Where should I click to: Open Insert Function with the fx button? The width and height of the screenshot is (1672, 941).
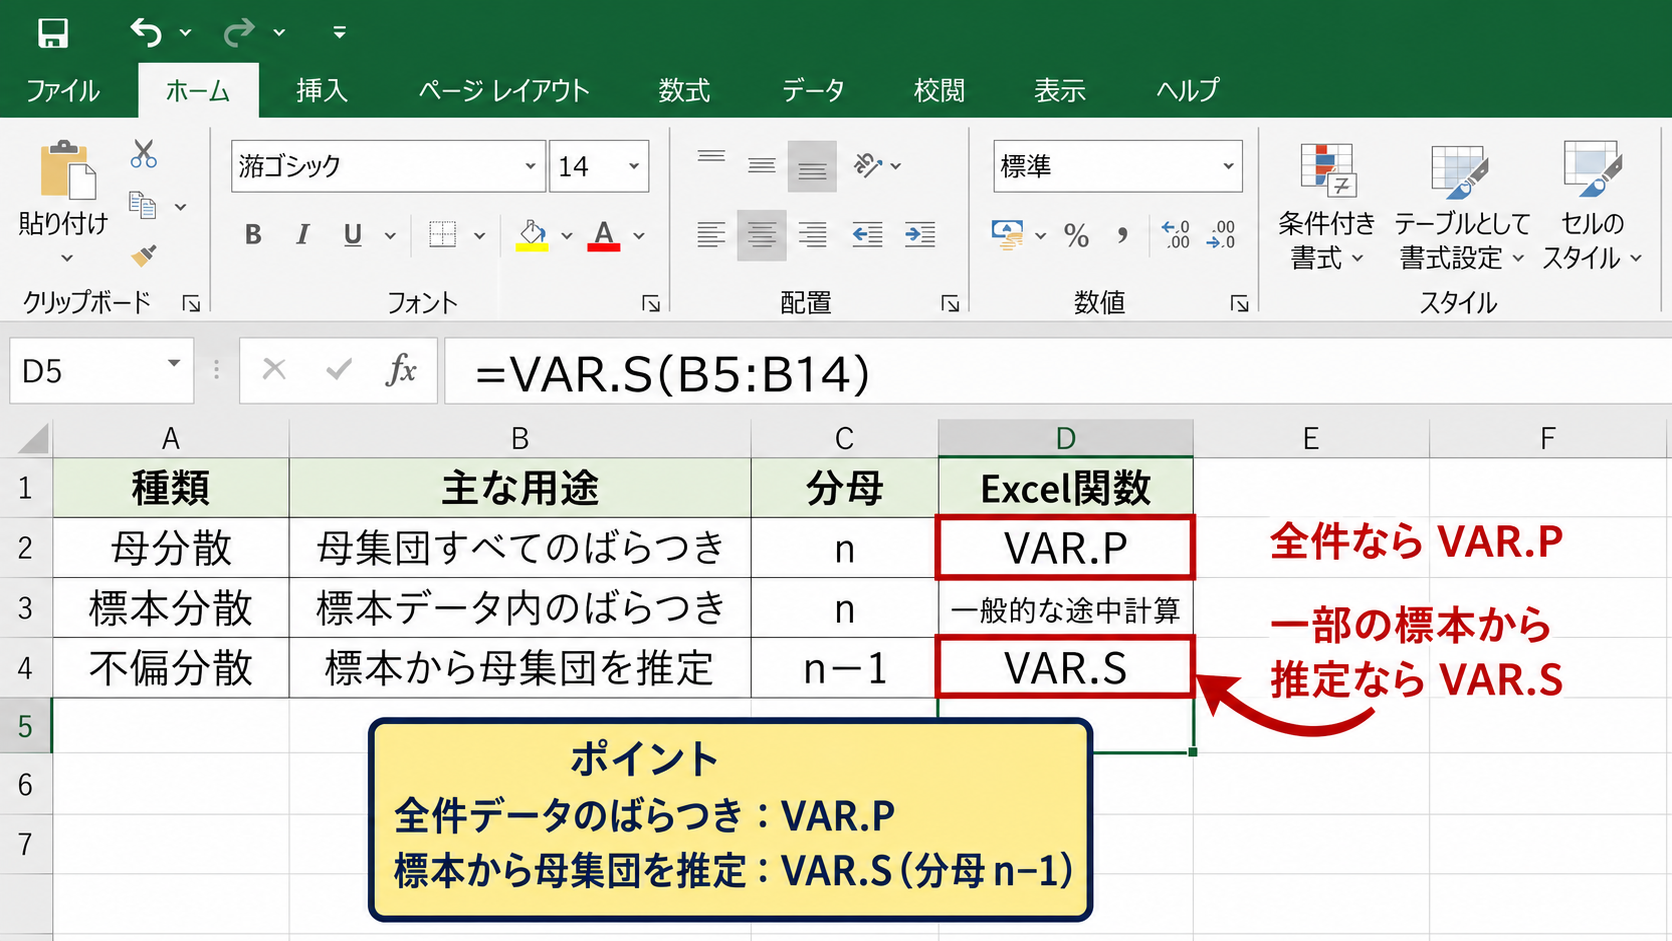click(401, 370)
